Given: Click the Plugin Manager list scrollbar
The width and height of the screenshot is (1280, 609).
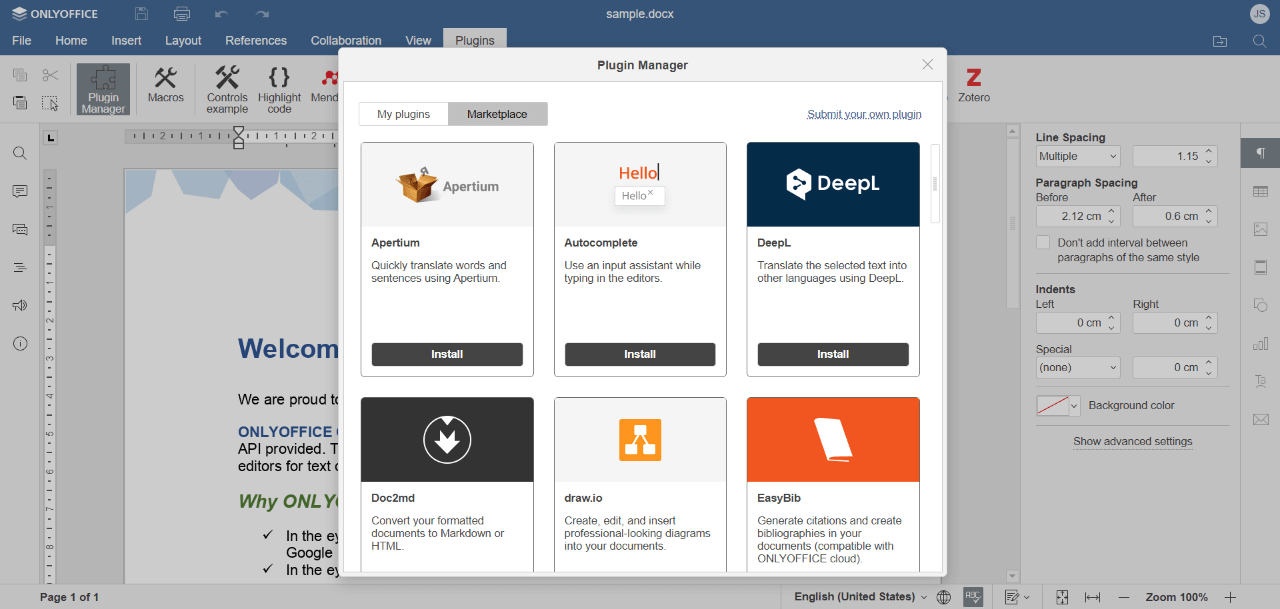Looking at the screenshot, I should pyautogui.click(x=935, y=183).
